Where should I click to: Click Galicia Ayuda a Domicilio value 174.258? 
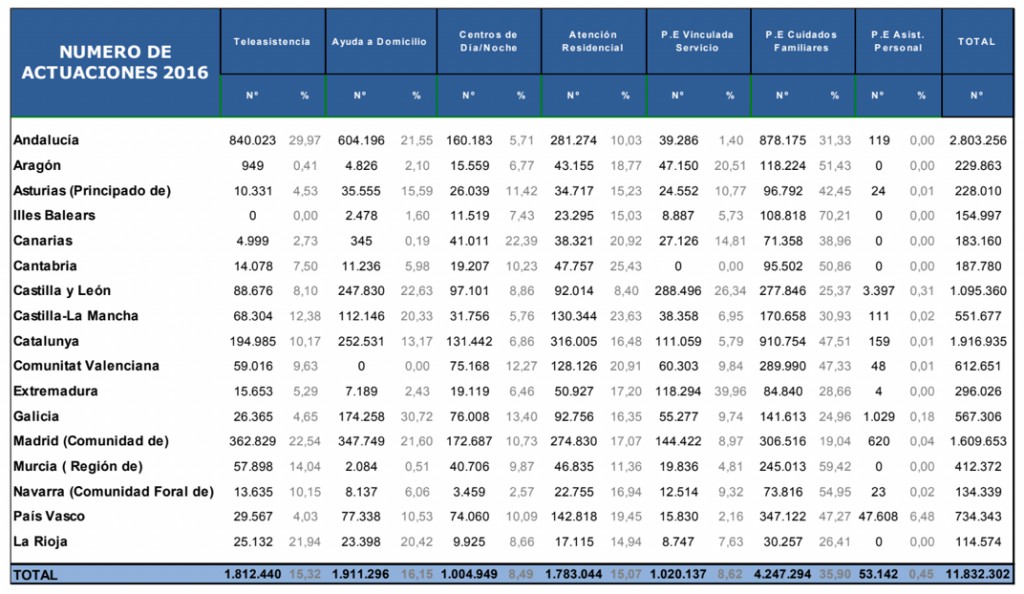click(x=361, y=416)
